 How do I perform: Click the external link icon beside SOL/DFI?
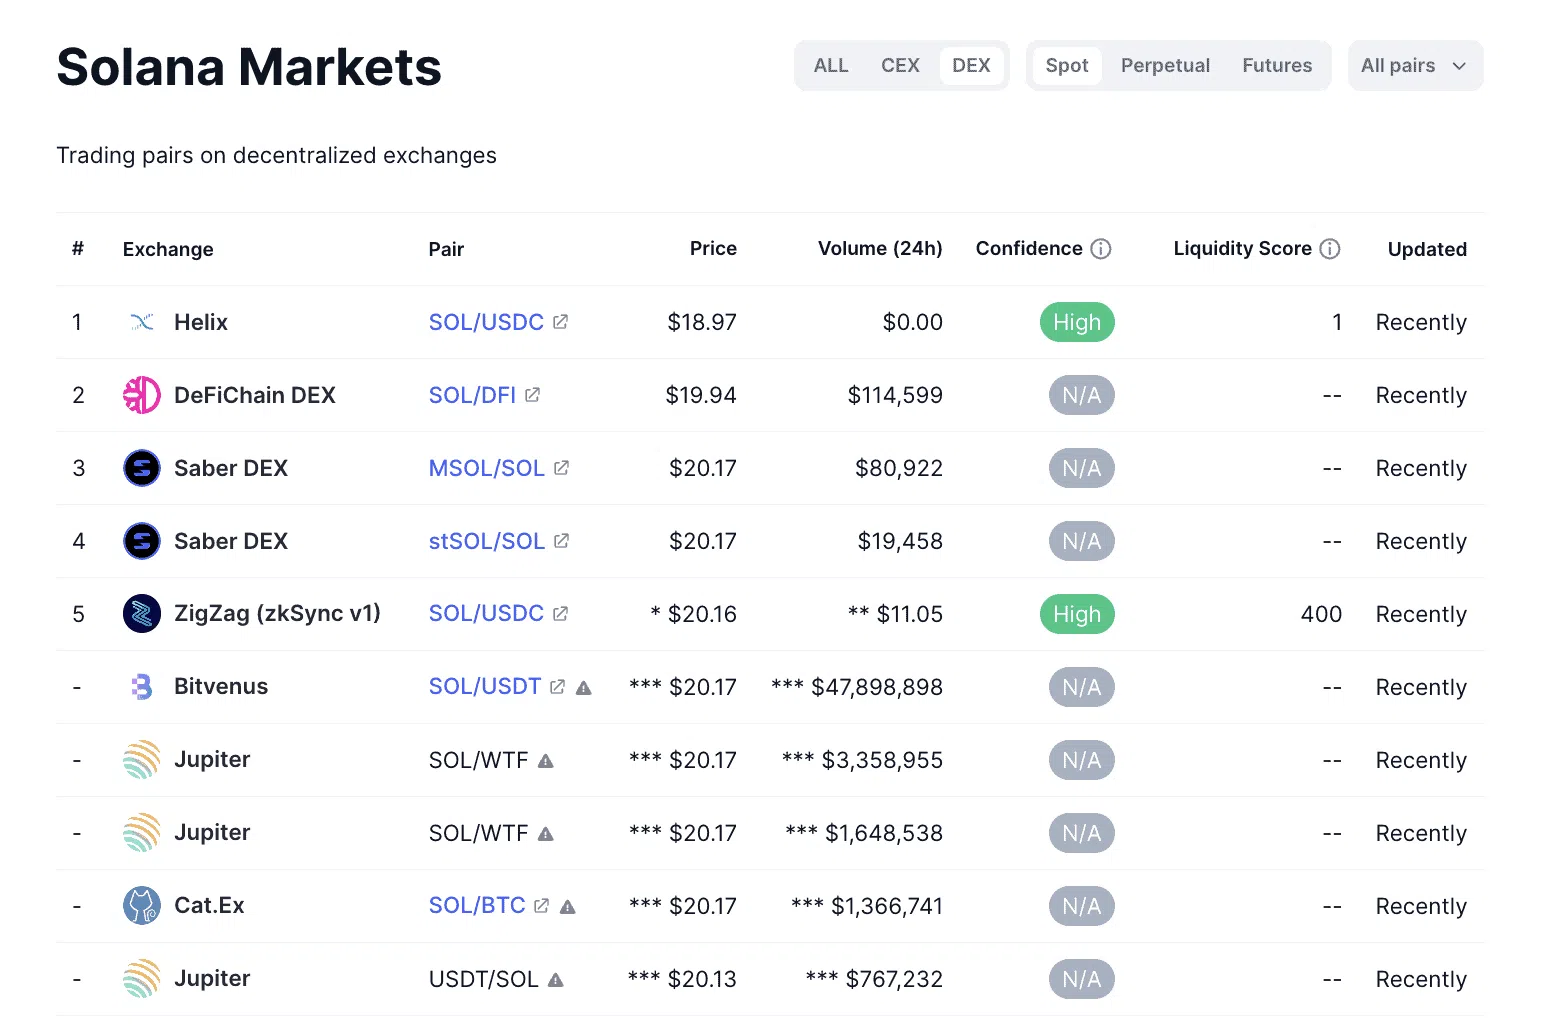[x=533, y=395]
